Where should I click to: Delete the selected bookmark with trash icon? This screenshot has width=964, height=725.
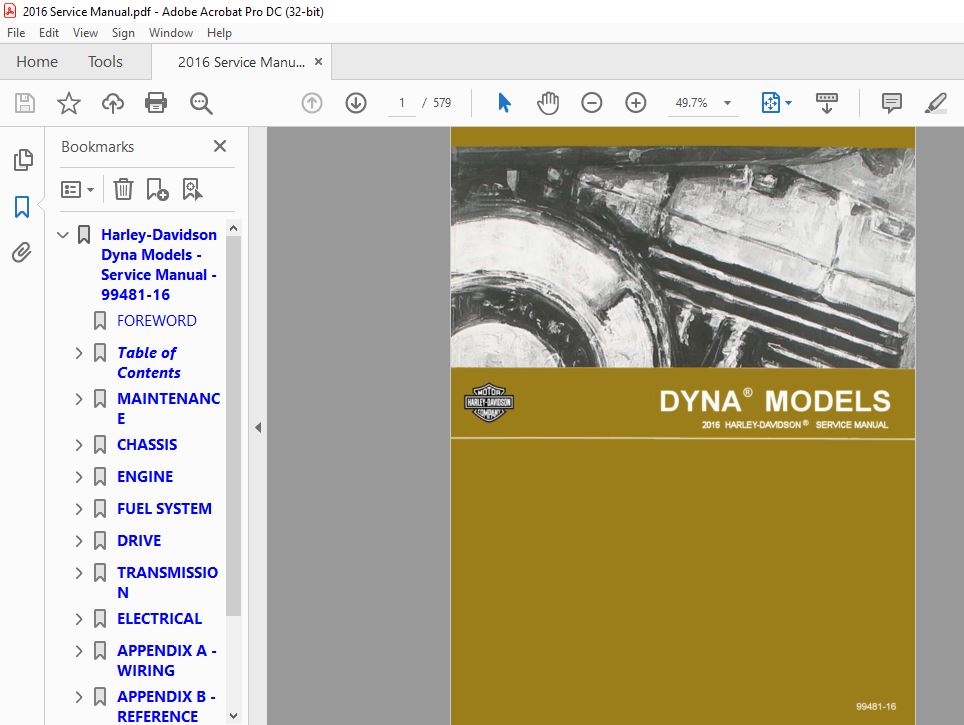(123, 189)
